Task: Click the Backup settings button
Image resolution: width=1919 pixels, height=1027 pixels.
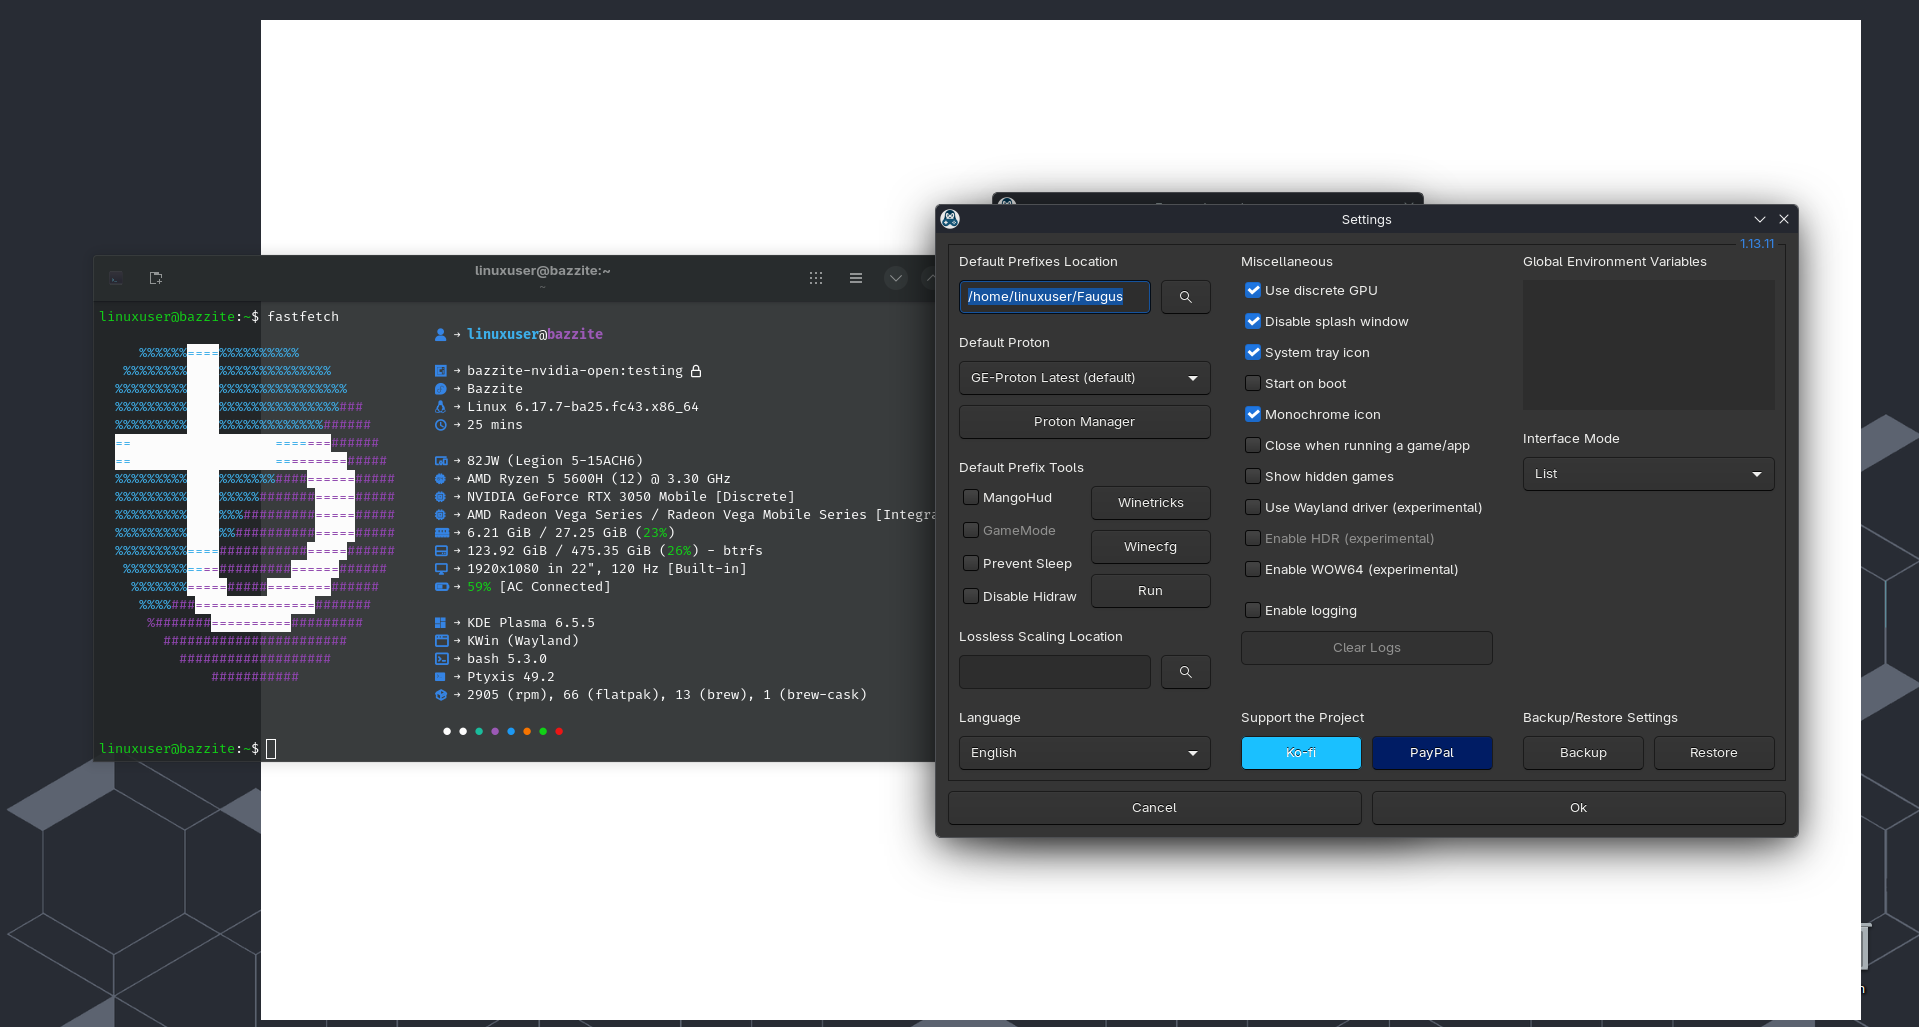Action: click(1583, 753)
